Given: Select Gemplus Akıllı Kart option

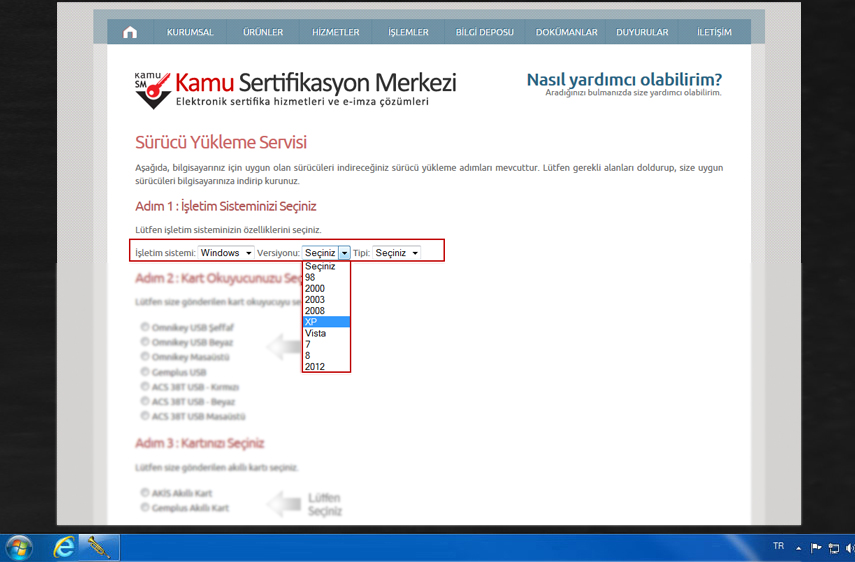Looking at the screenshot, I should pyautogui.click(x=144, y=507).
